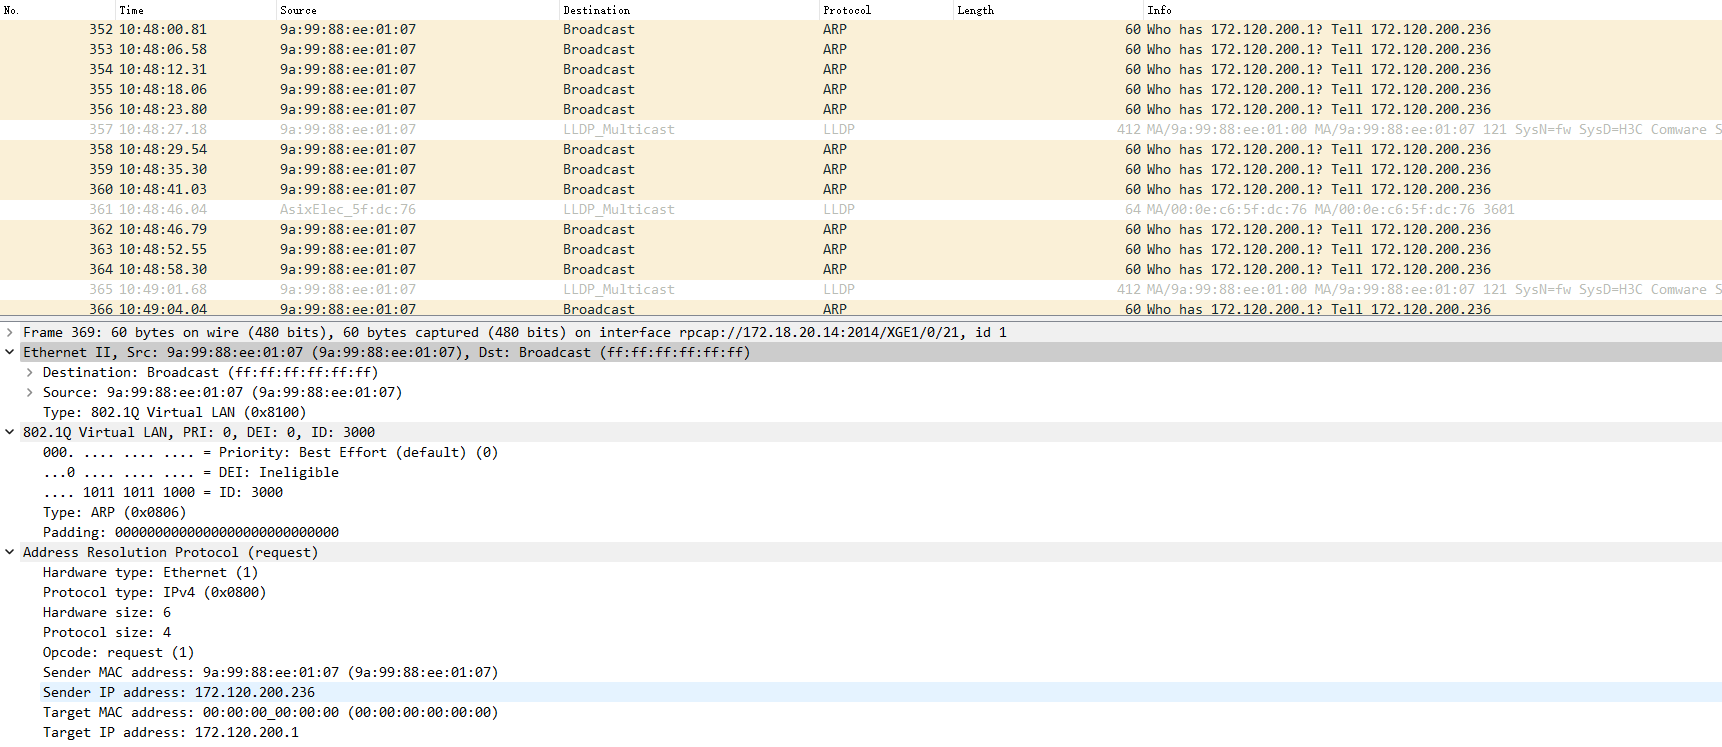Viewport: 1722px width, 747px height.
Task: Sort by the Protocol column header
Action: coord(886,10)
